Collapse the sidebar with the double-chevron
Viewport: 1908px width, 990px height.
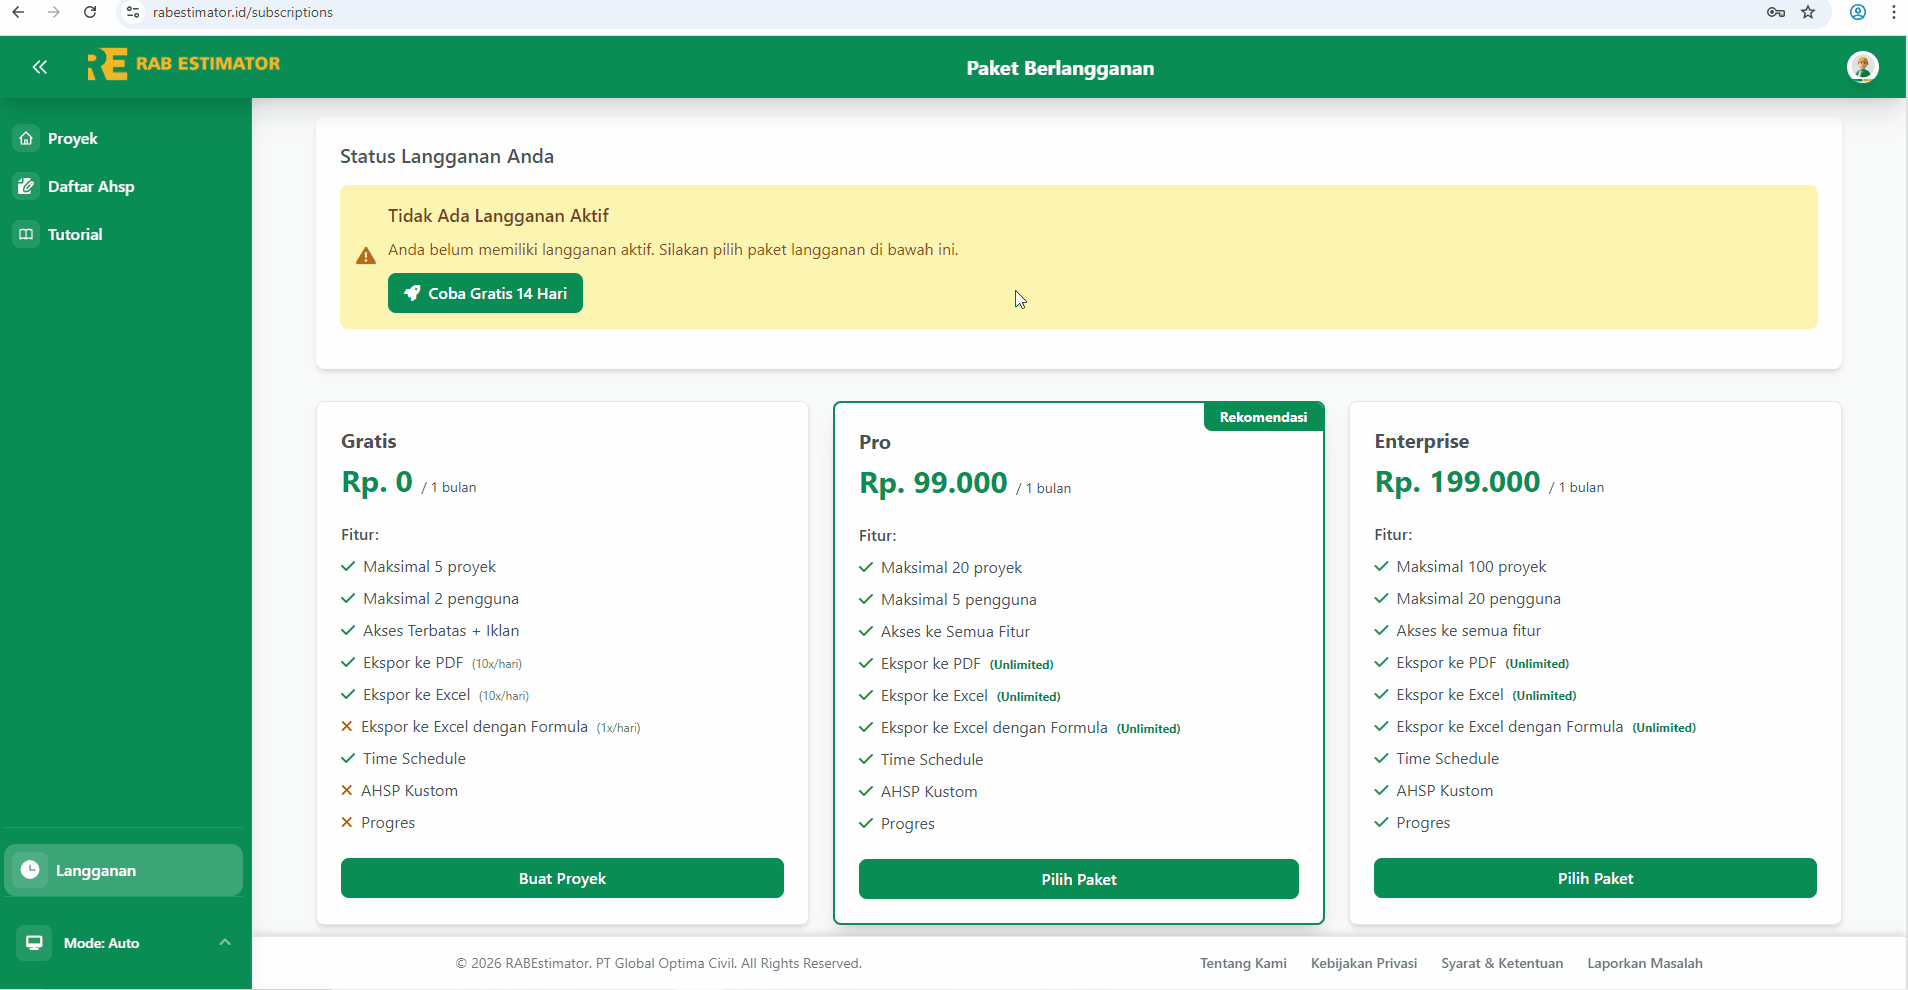[40, 66]
